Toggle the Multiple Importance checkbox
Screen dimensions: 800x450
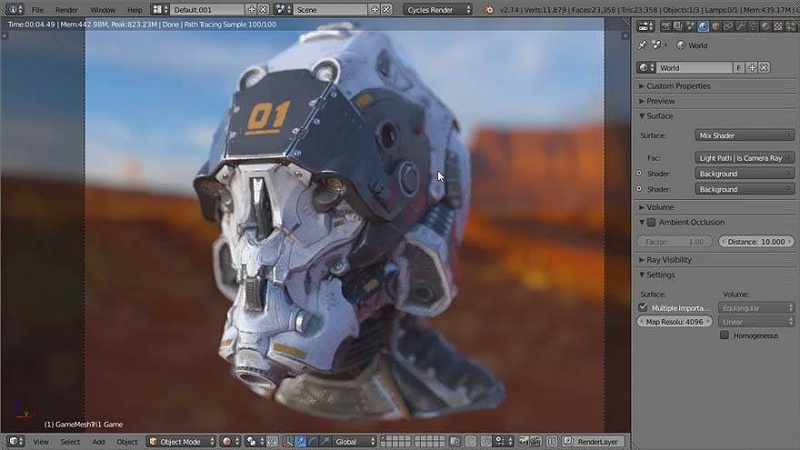coord(643,308)
